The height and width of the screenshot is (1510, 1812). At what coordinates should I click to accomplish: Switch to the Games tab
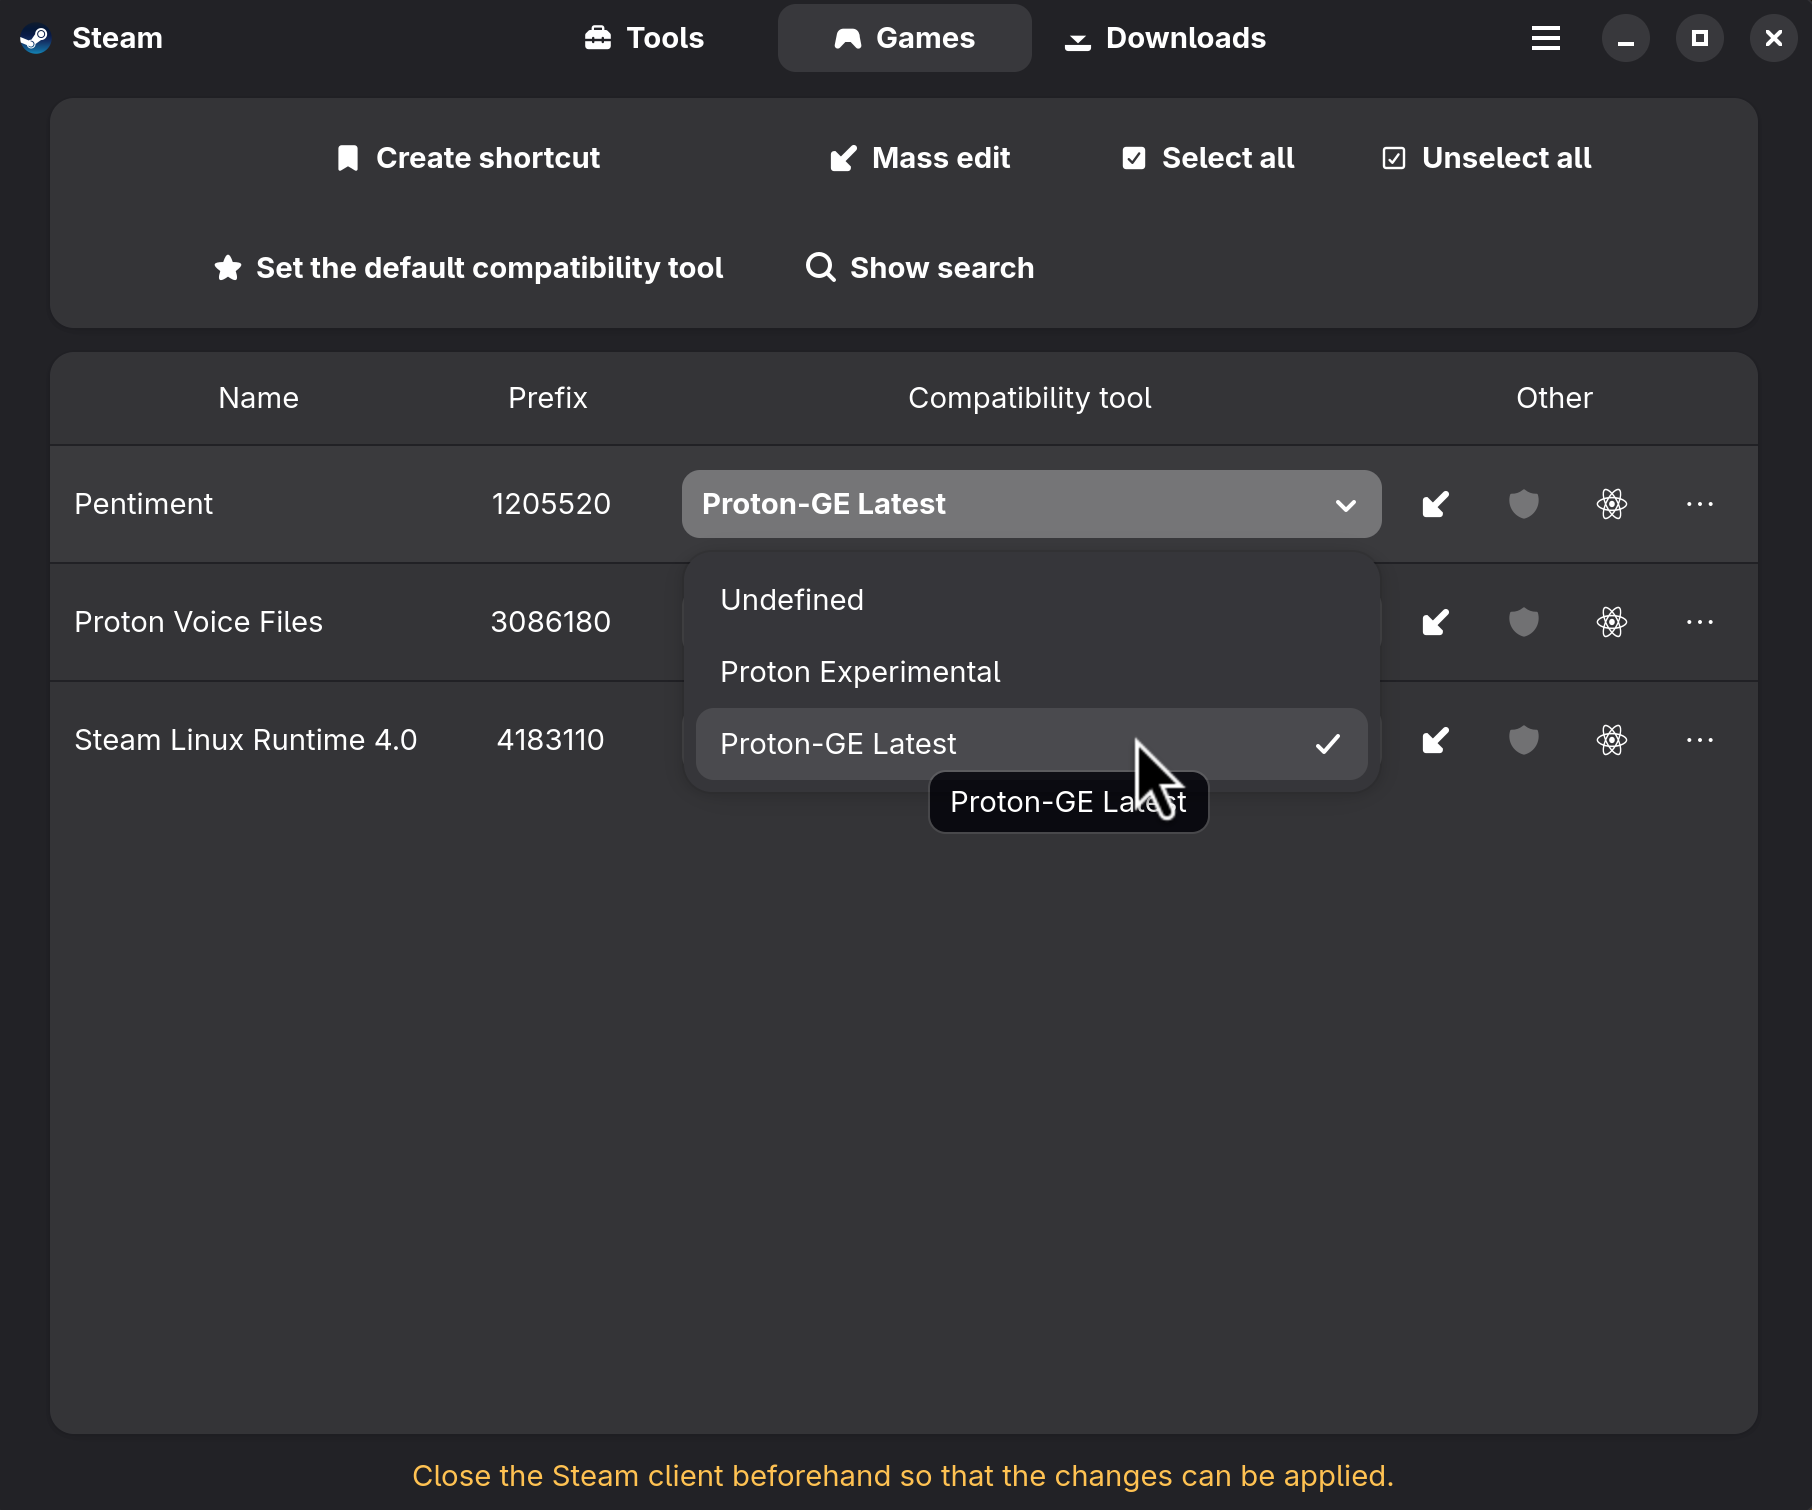click(905, 38)
